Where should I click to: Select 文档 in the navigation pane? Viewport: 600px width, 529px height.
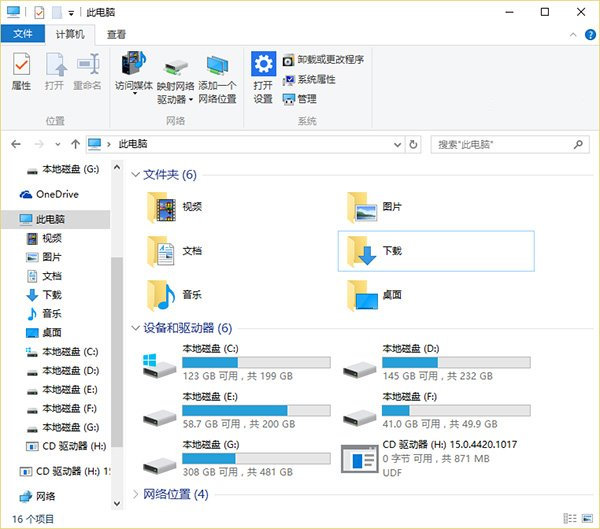click(44, 276)
